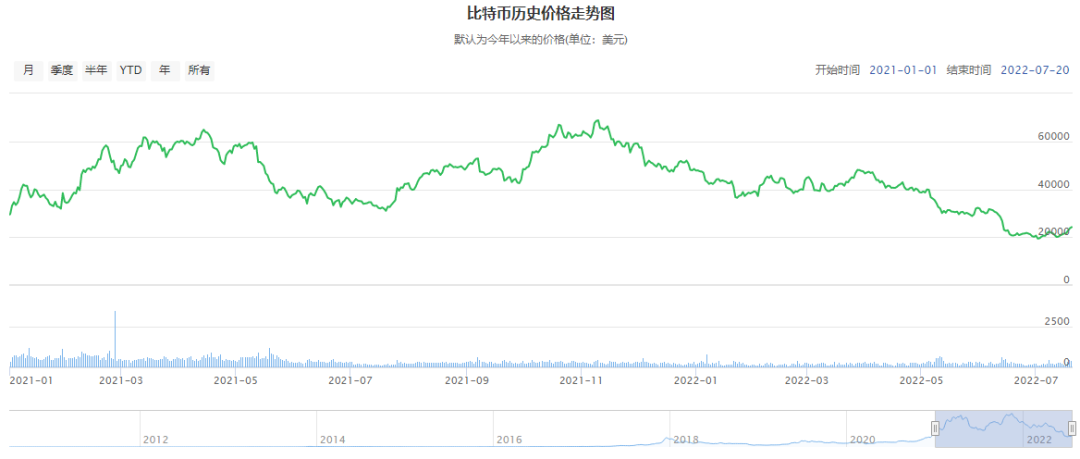Select the YTD range button
Screen dimensions: 1080x459
tap(131, 70)
